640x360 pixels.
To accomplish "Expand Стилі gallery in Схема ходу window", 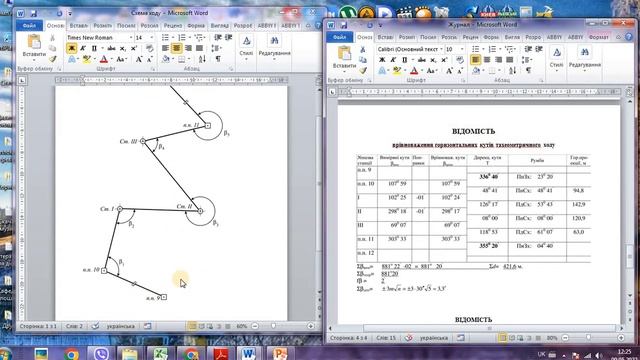I will pos(246,48).
